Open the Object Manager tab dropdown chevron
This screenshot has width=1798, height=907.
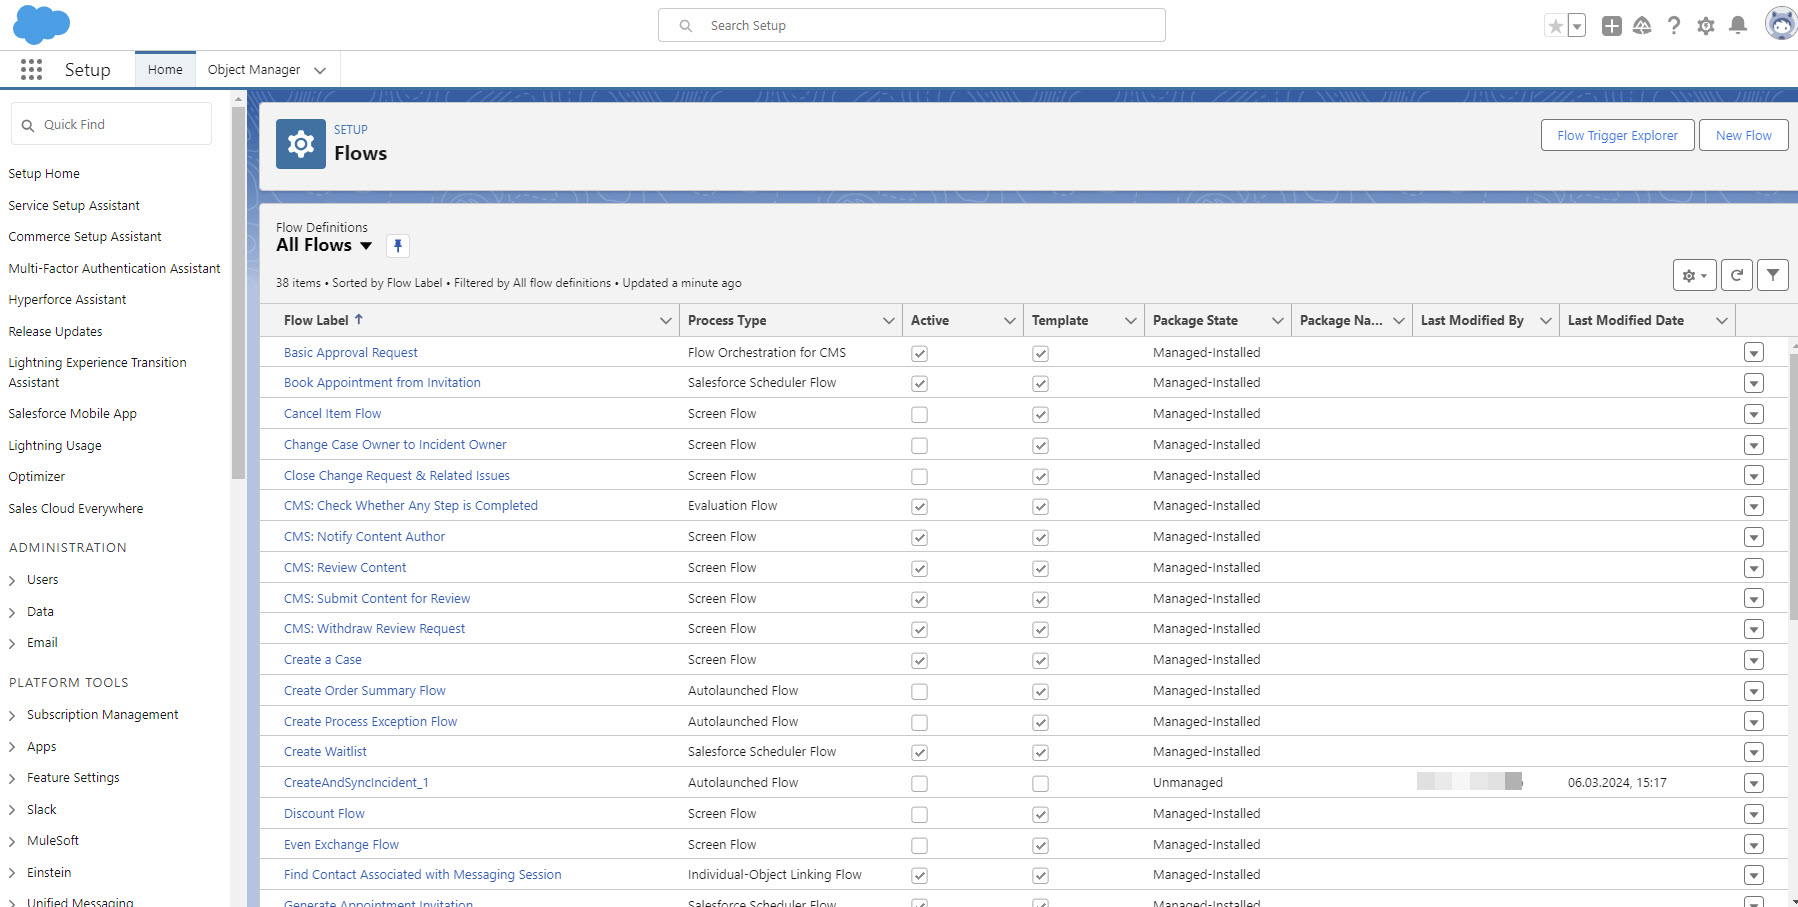[320, 70]
